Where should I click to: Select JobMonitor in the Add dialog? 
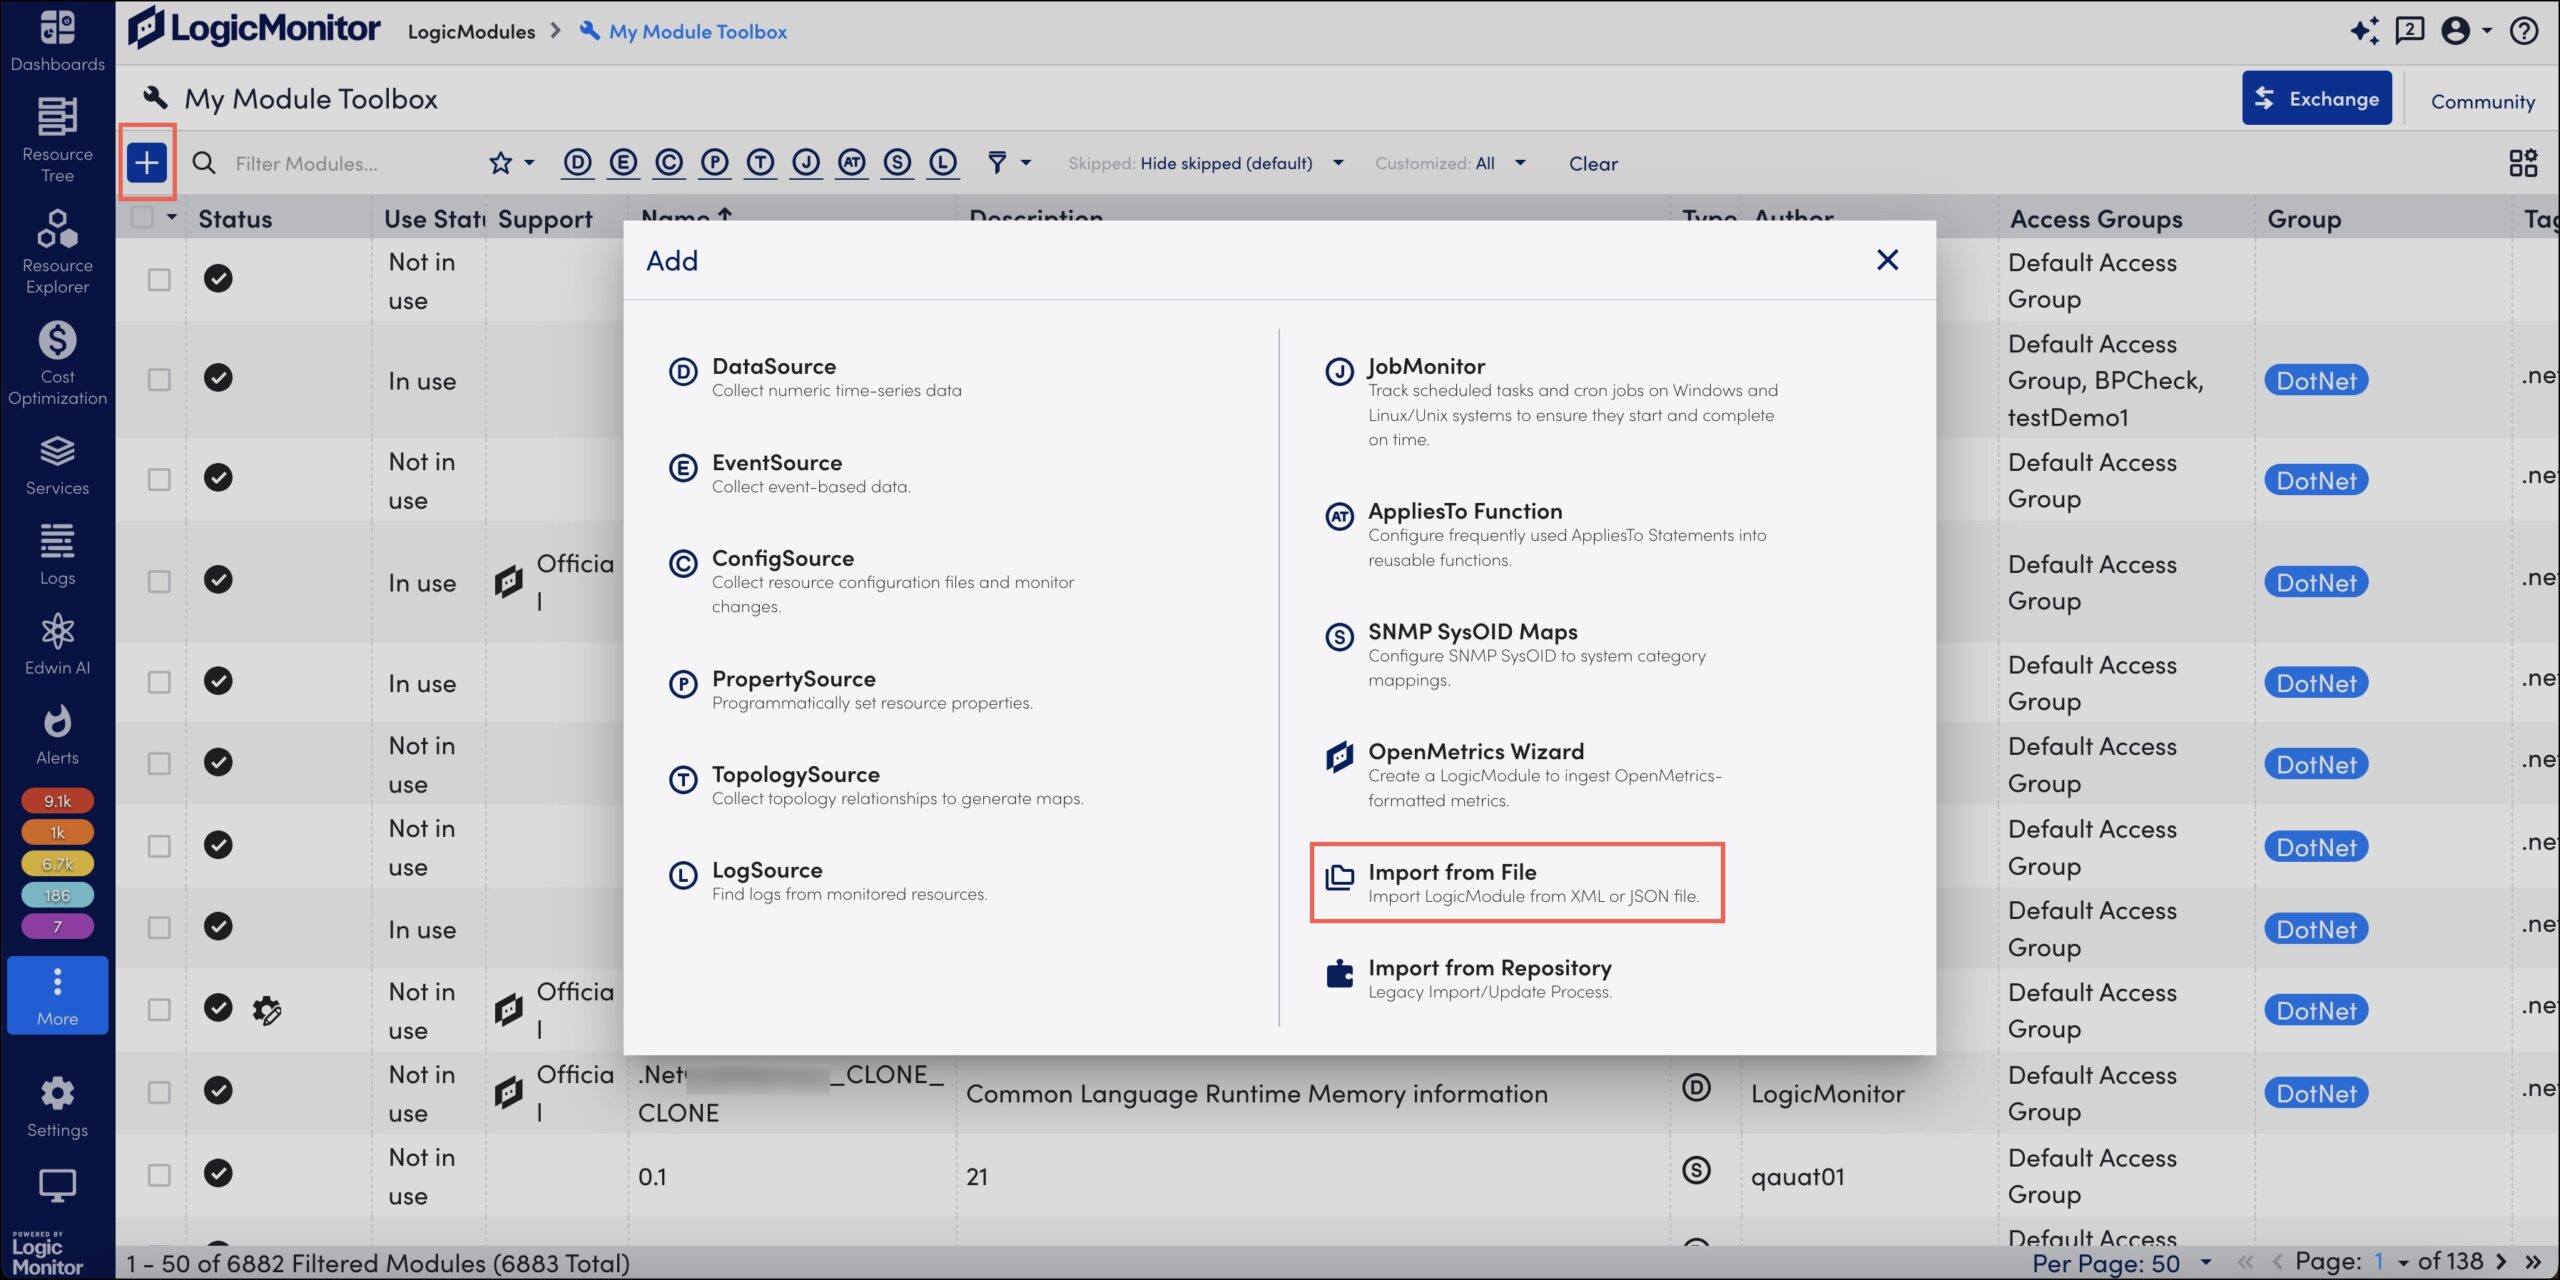(x=1551, y=402)
